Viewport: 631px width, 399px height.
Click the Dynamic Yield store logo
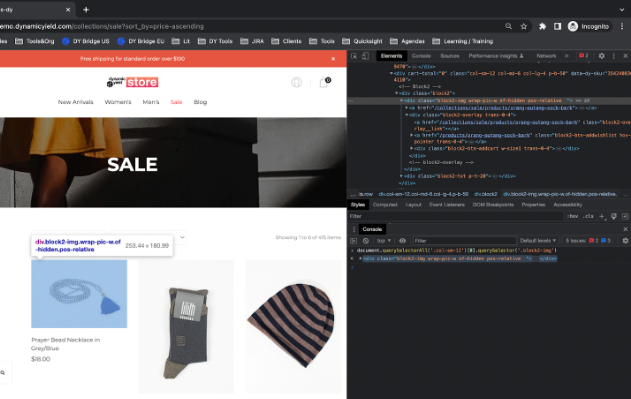tap(132, 82)
